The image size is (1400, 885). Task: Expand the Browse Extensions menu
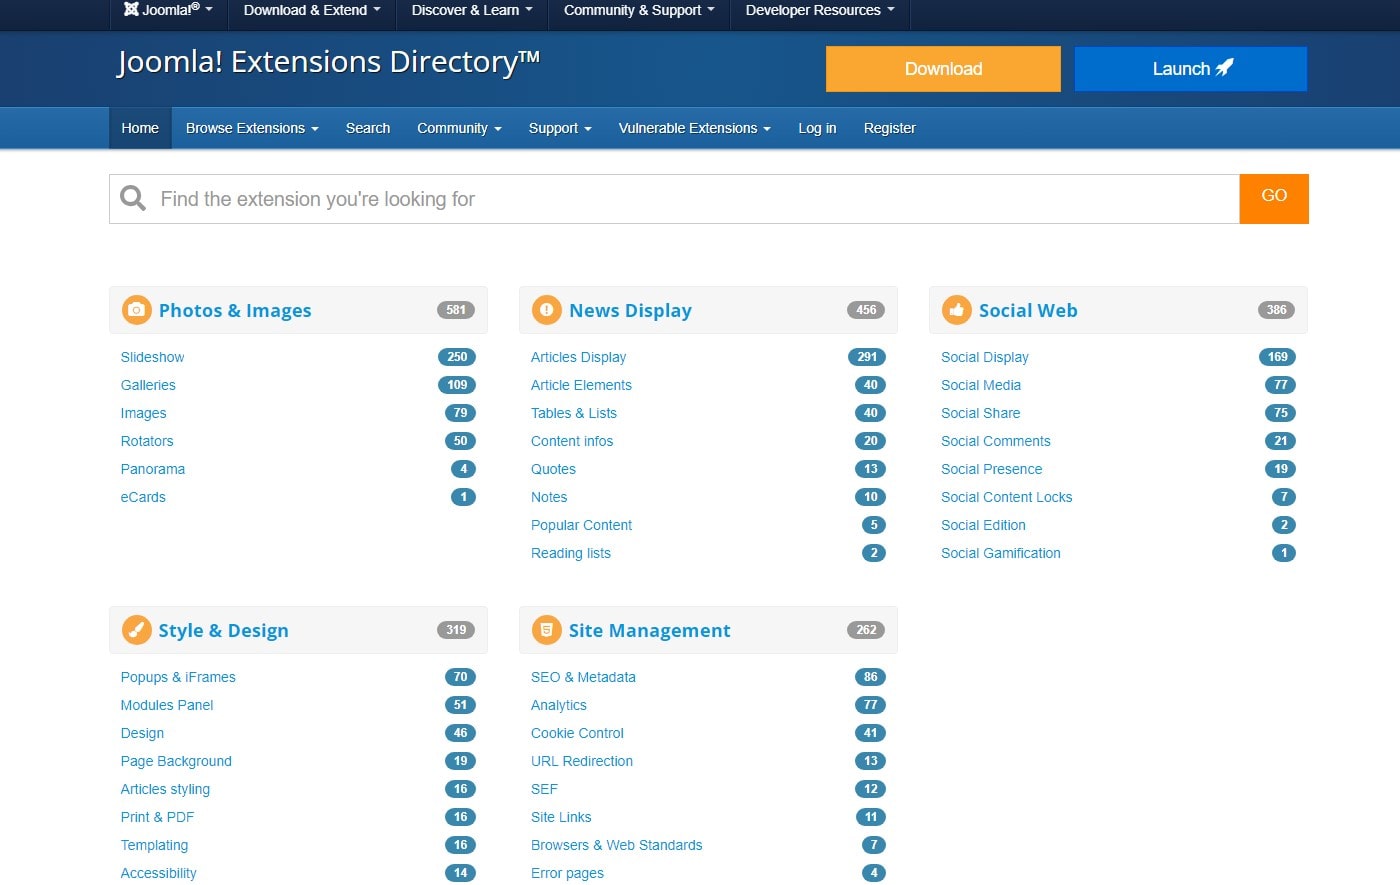coord(252,128)
